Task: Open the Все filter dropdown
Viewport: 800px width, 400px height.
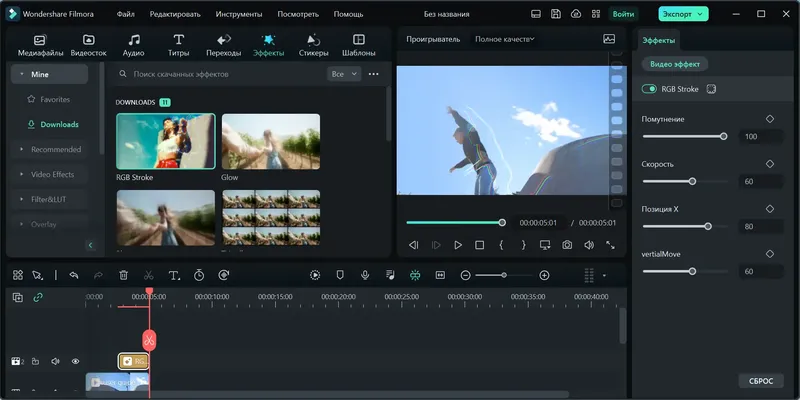Action: click(x=343, y=74)
